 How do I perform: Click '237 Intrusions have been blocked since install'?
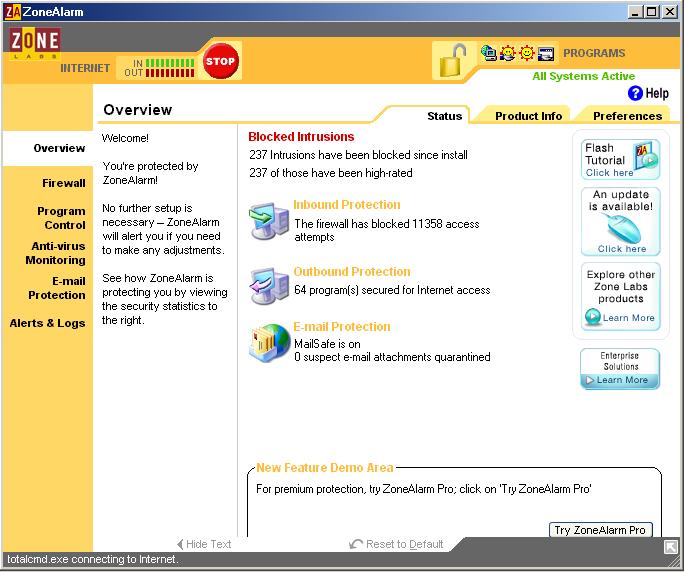click(x=358, y=155)
